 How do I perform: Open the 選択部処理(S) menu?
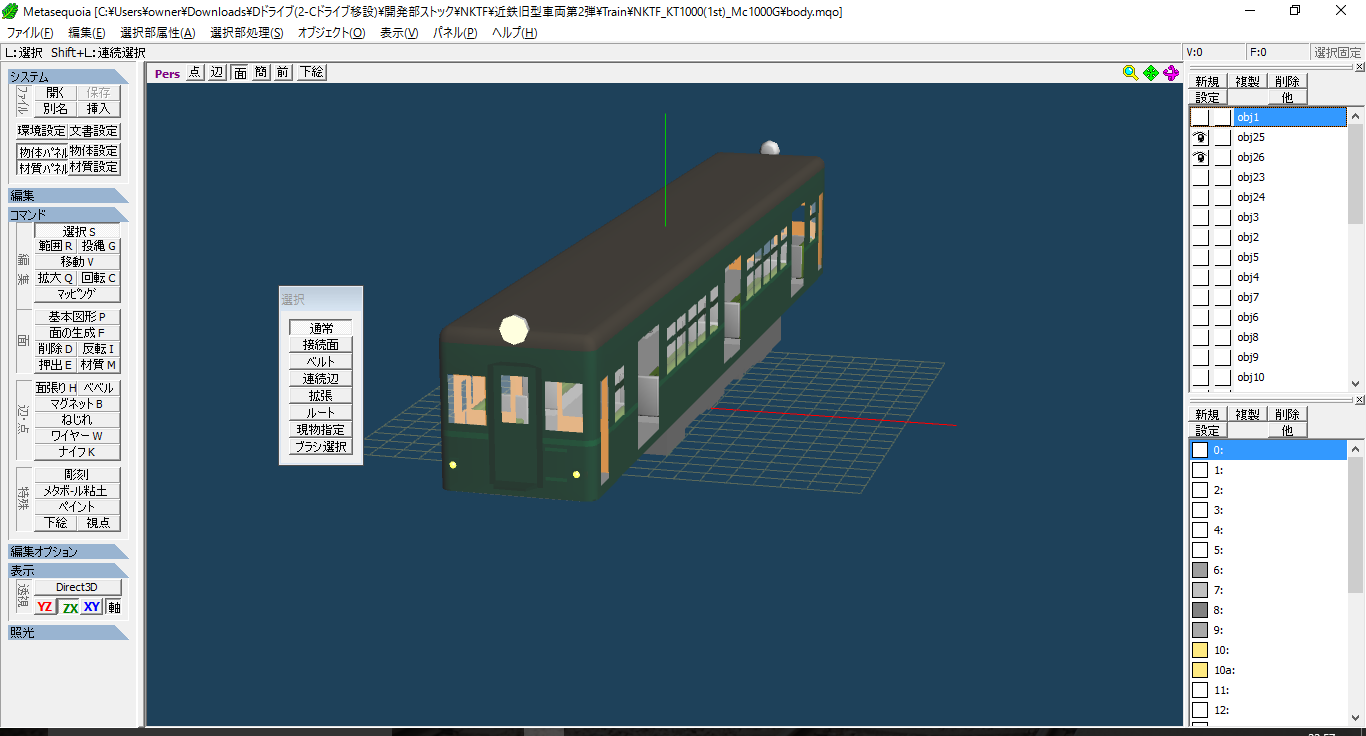247,33
